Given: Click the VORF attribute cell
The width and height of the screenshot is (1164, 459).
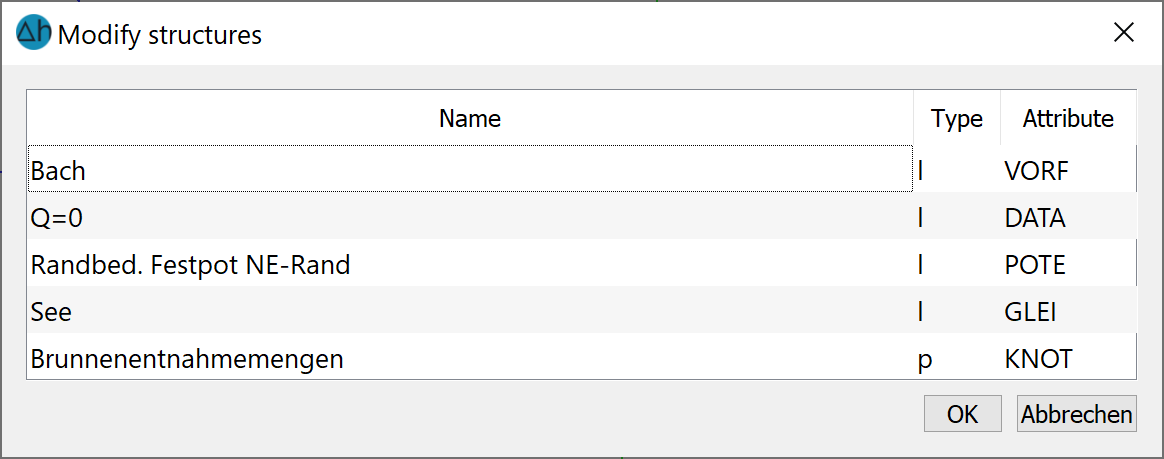Looking at the screenshot, I should tap(1068, 169).
